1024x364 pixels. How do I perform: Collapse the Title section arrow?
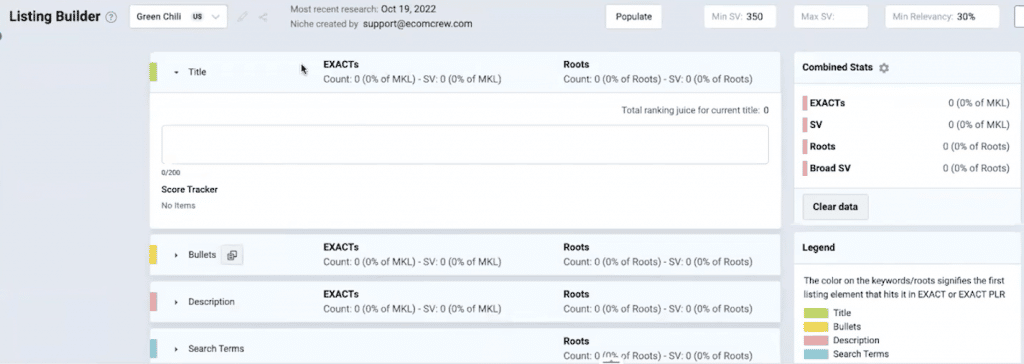(x=176, y=73)
